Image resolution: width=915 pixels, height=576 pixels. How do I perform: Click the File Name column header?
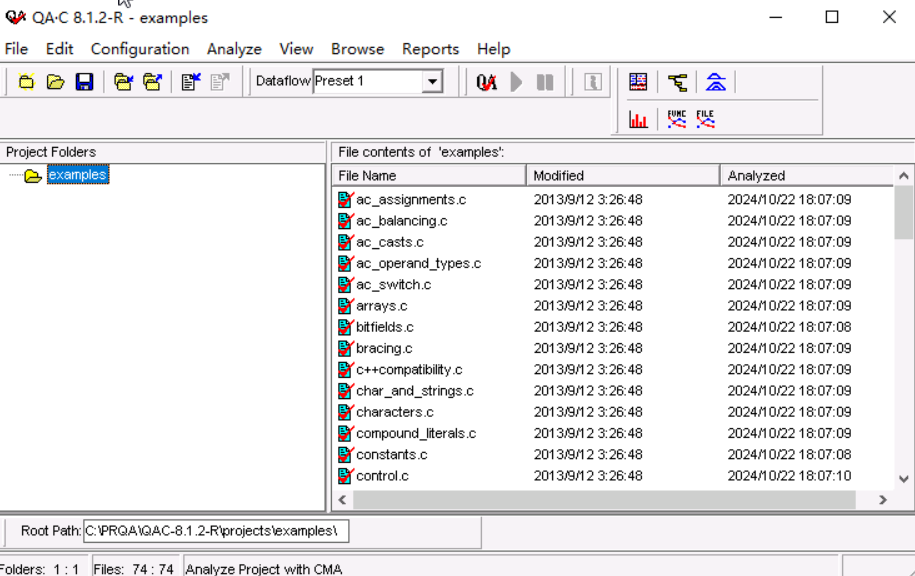pyautogui.click(x=428, y=176)
